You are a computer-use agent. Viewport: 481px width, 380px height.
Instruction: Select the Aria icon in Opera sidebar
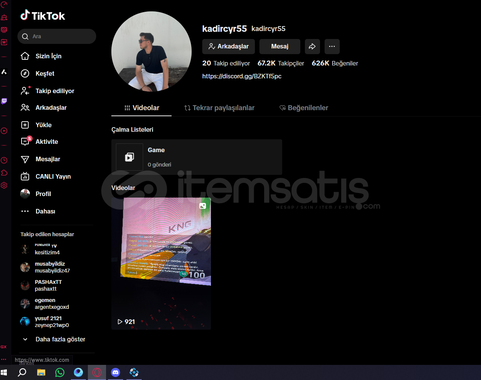click(x=4, y=72)
